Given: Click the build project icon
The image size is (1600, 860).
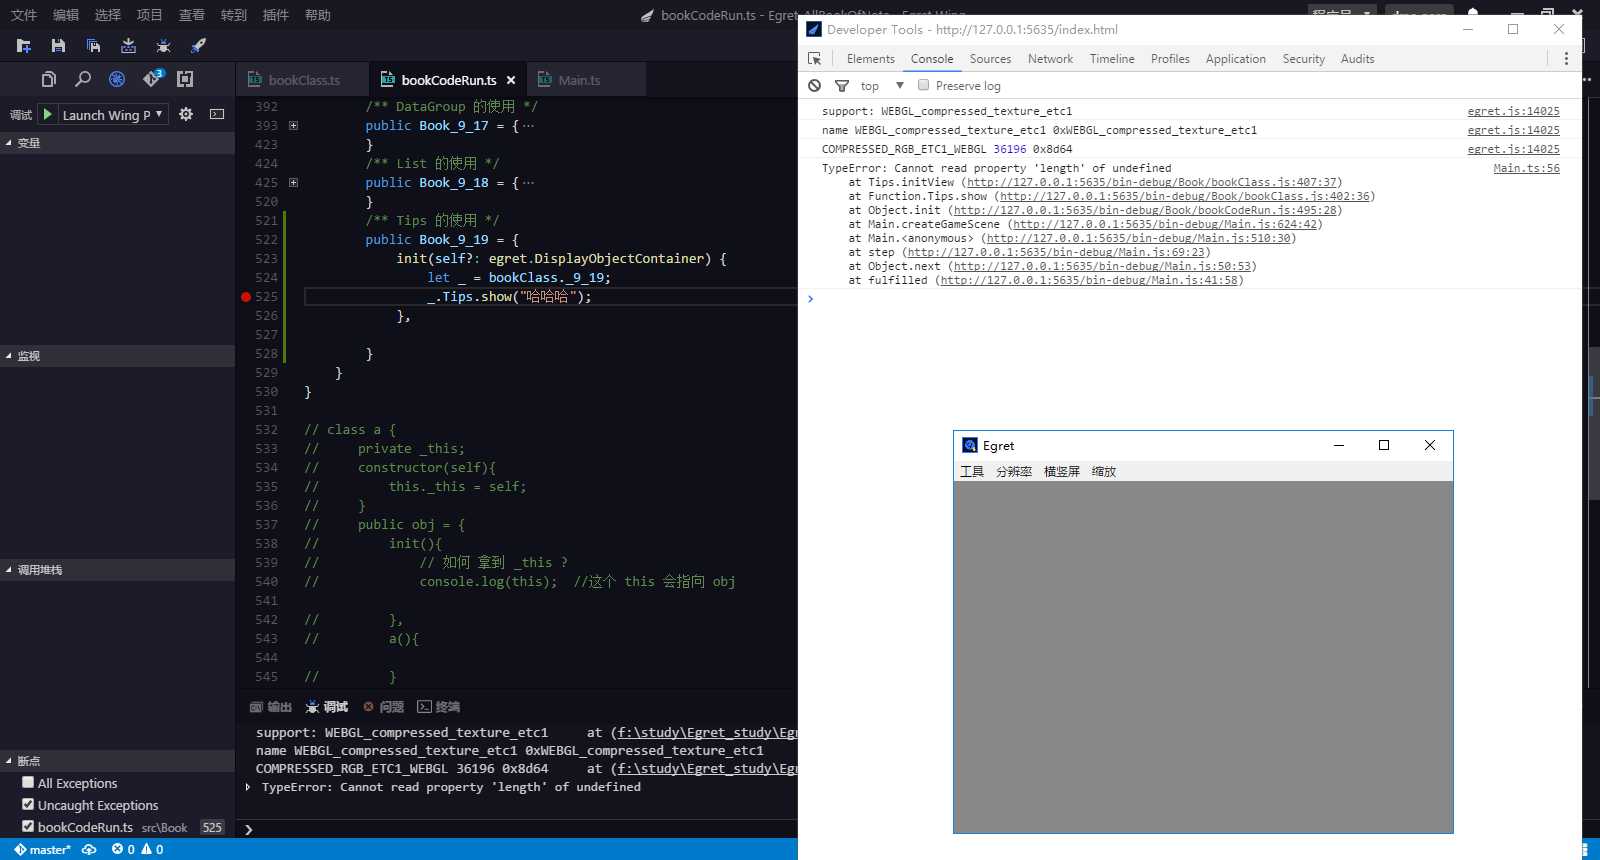Looking at the screenshot, I should click(x=128, y=46).
